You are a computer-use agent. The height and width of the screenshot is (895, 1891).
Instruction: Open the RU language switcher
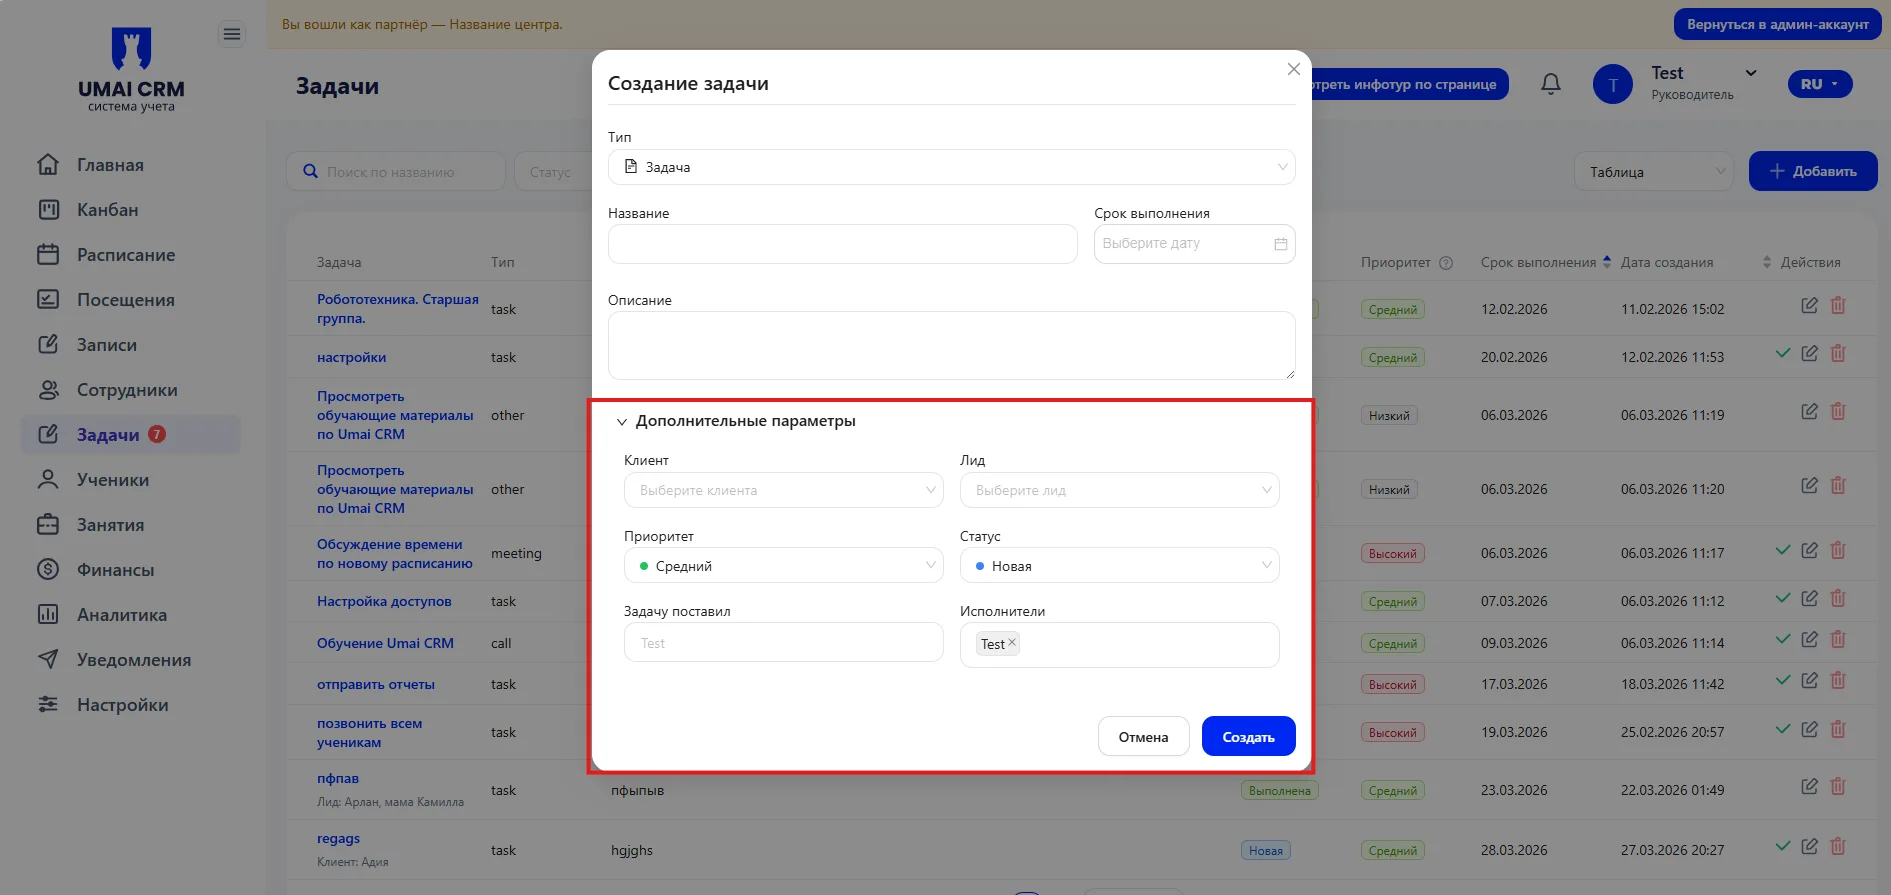coord(1820,84)
